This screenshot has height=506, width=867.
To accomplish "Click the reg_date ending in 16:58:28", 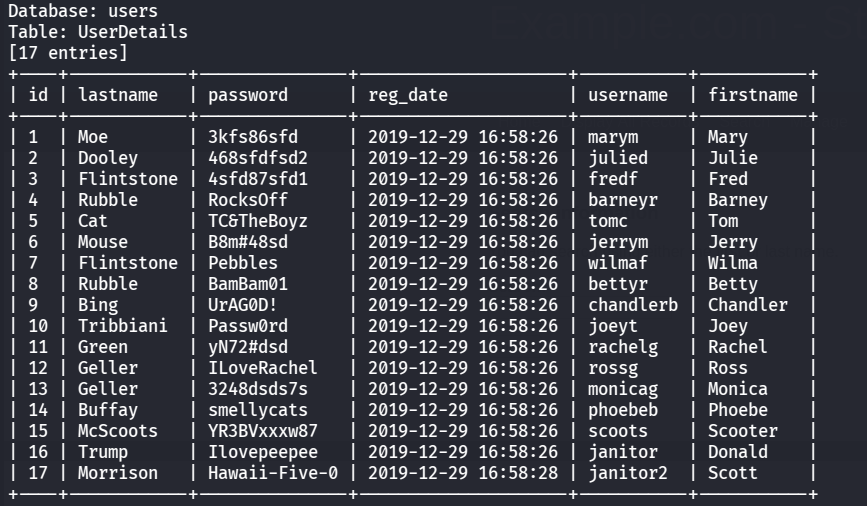I will coord(463,473).
